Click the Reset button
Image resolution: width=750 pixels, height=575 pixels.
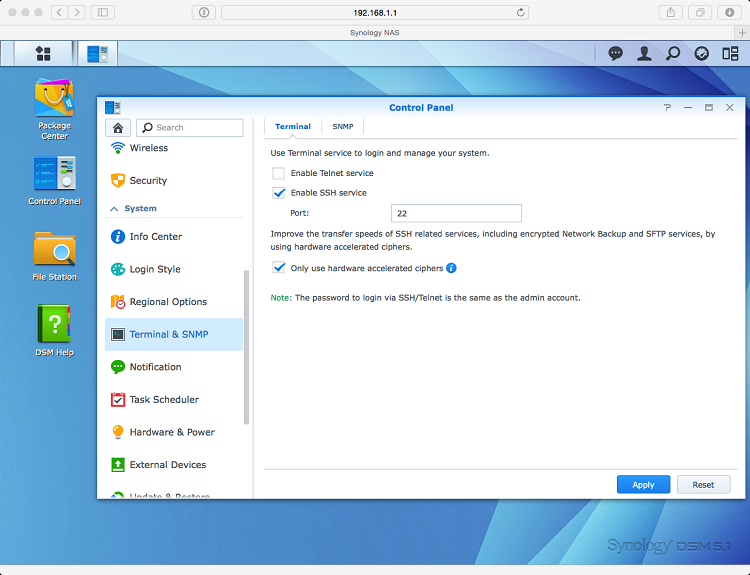[703, 485]
